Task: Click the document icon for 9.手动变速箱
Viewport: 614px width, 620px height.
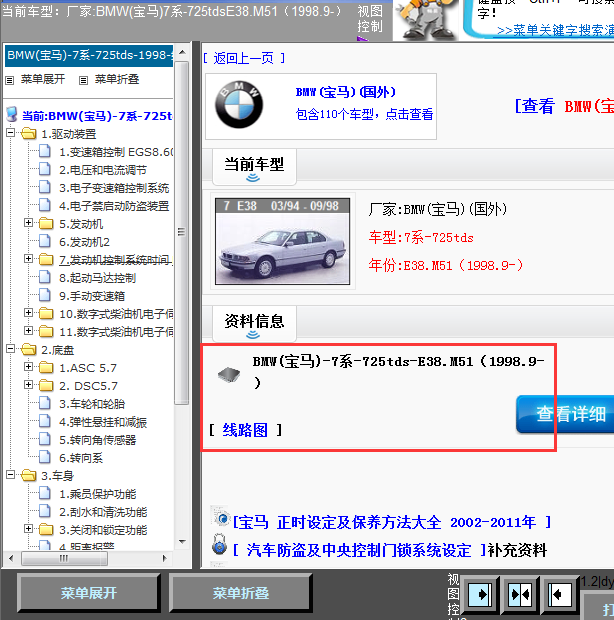Action: point(45,295)
